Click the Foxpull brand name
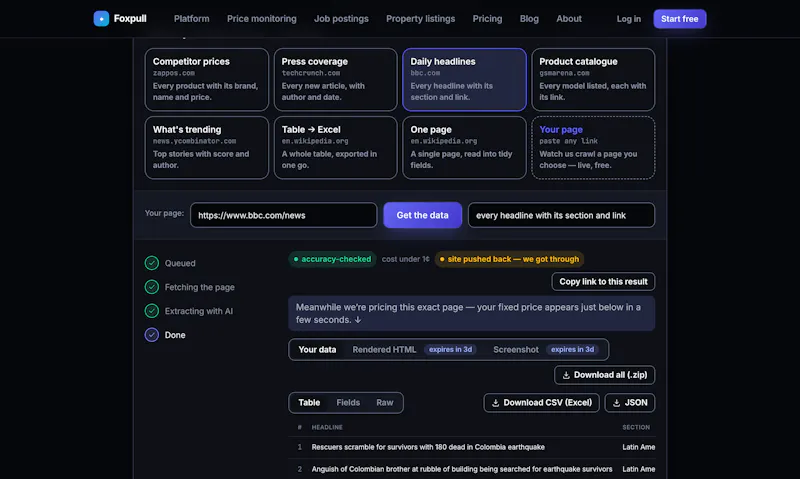 [130, 19]
